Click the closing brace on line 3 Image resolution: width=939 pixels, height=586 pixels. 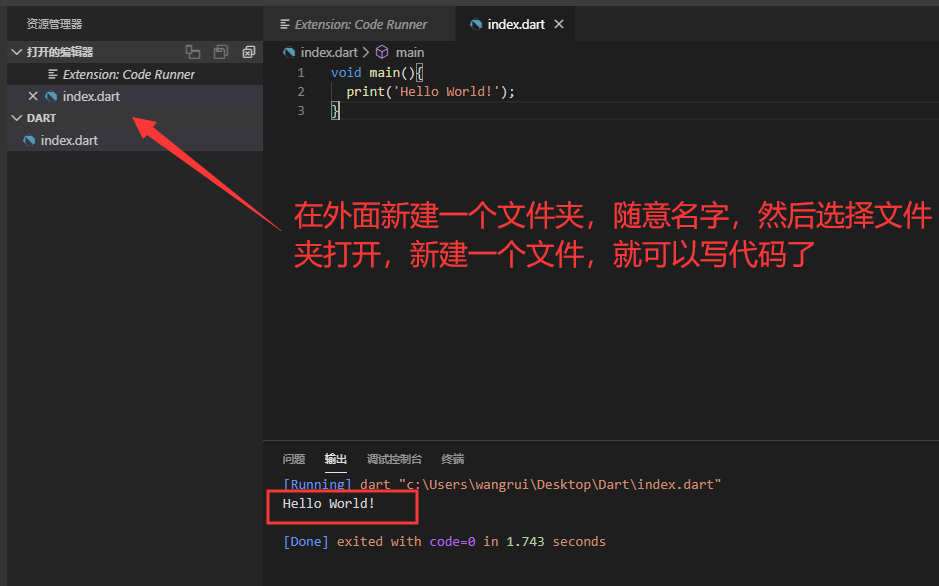(x=335, y=111)
